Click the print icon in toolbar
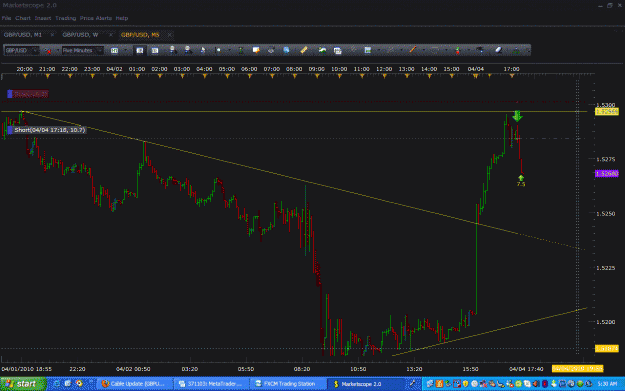Viewport: 625px width, 391px height. (x=271, y=50)
